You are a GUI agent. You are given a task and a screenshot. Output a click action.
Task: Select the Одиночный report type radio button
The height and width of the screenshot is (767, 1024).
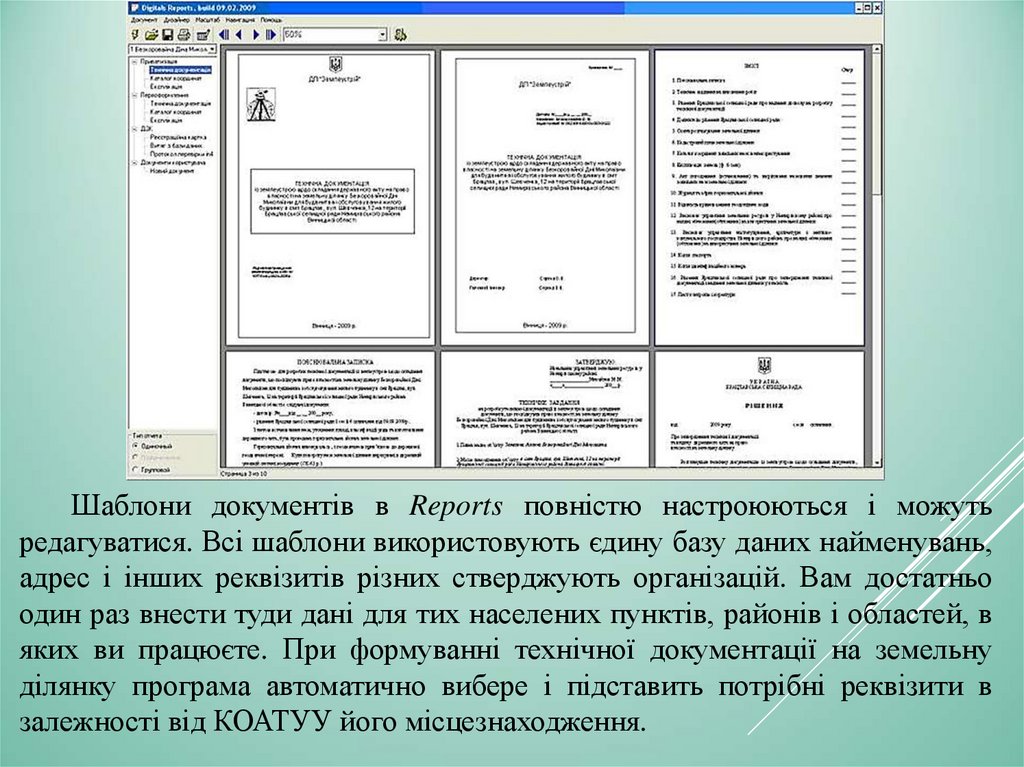[136, 446]
